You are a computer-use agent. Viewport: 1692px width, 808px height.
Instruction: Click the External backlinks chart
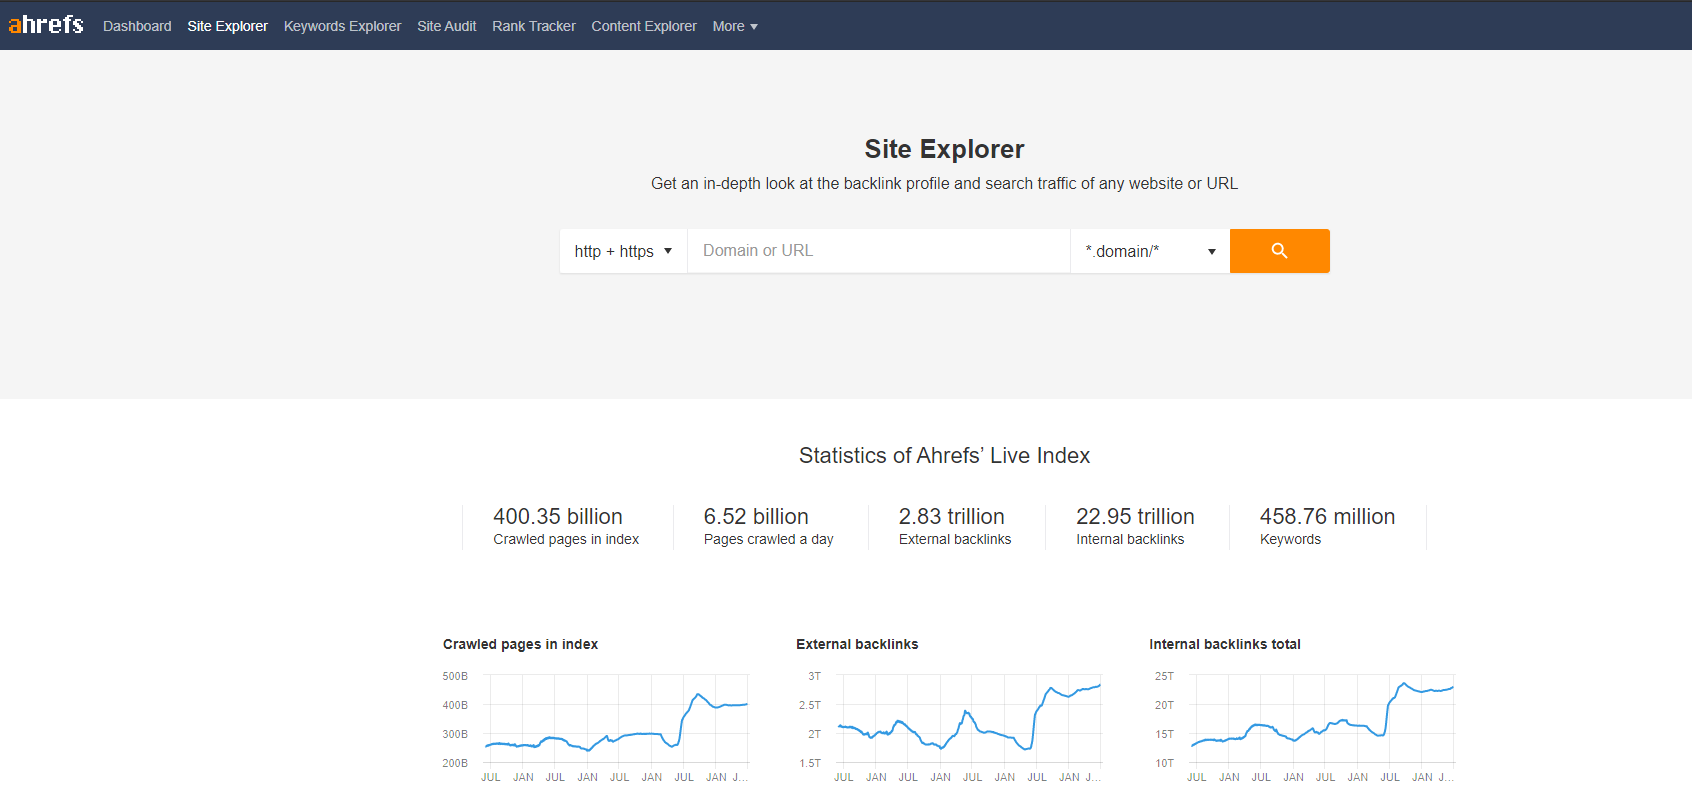point(950,727)
